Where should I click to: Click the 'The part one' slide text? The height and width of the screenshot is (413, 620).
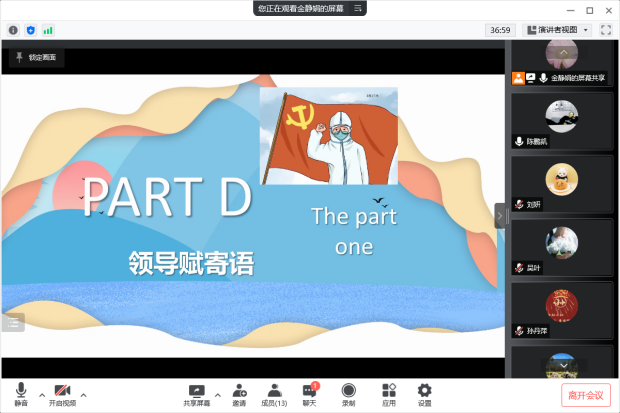(x=354, y=232)
